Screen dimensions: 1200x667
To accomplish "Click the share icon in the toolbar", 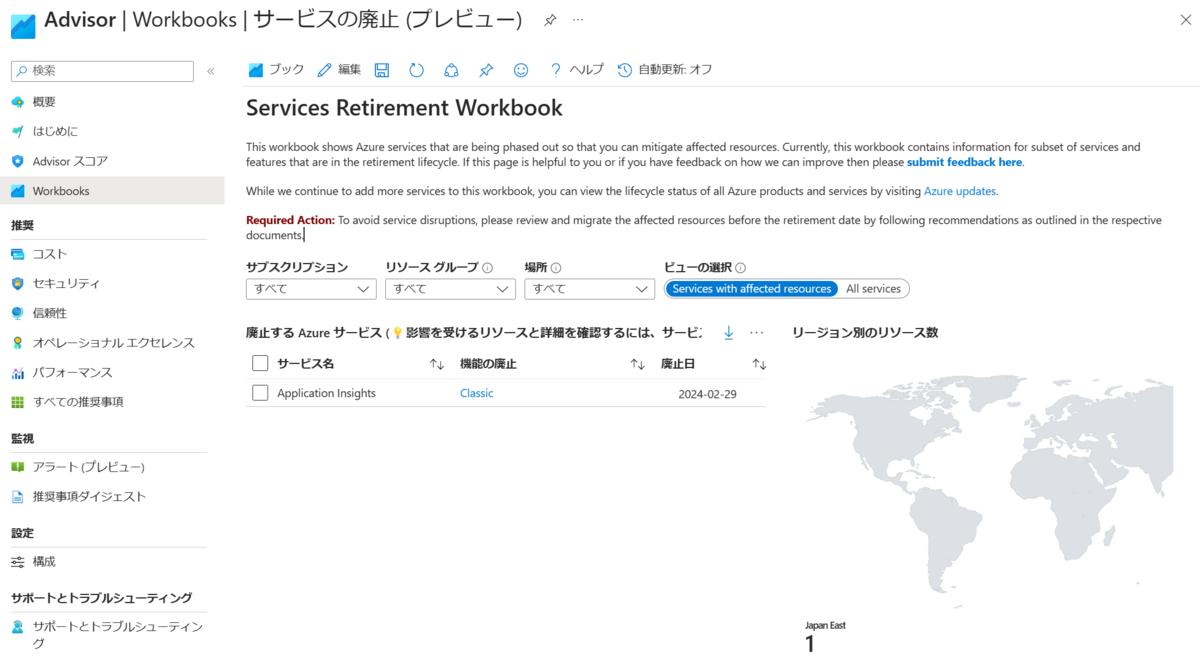I will [x=451, y=70].
